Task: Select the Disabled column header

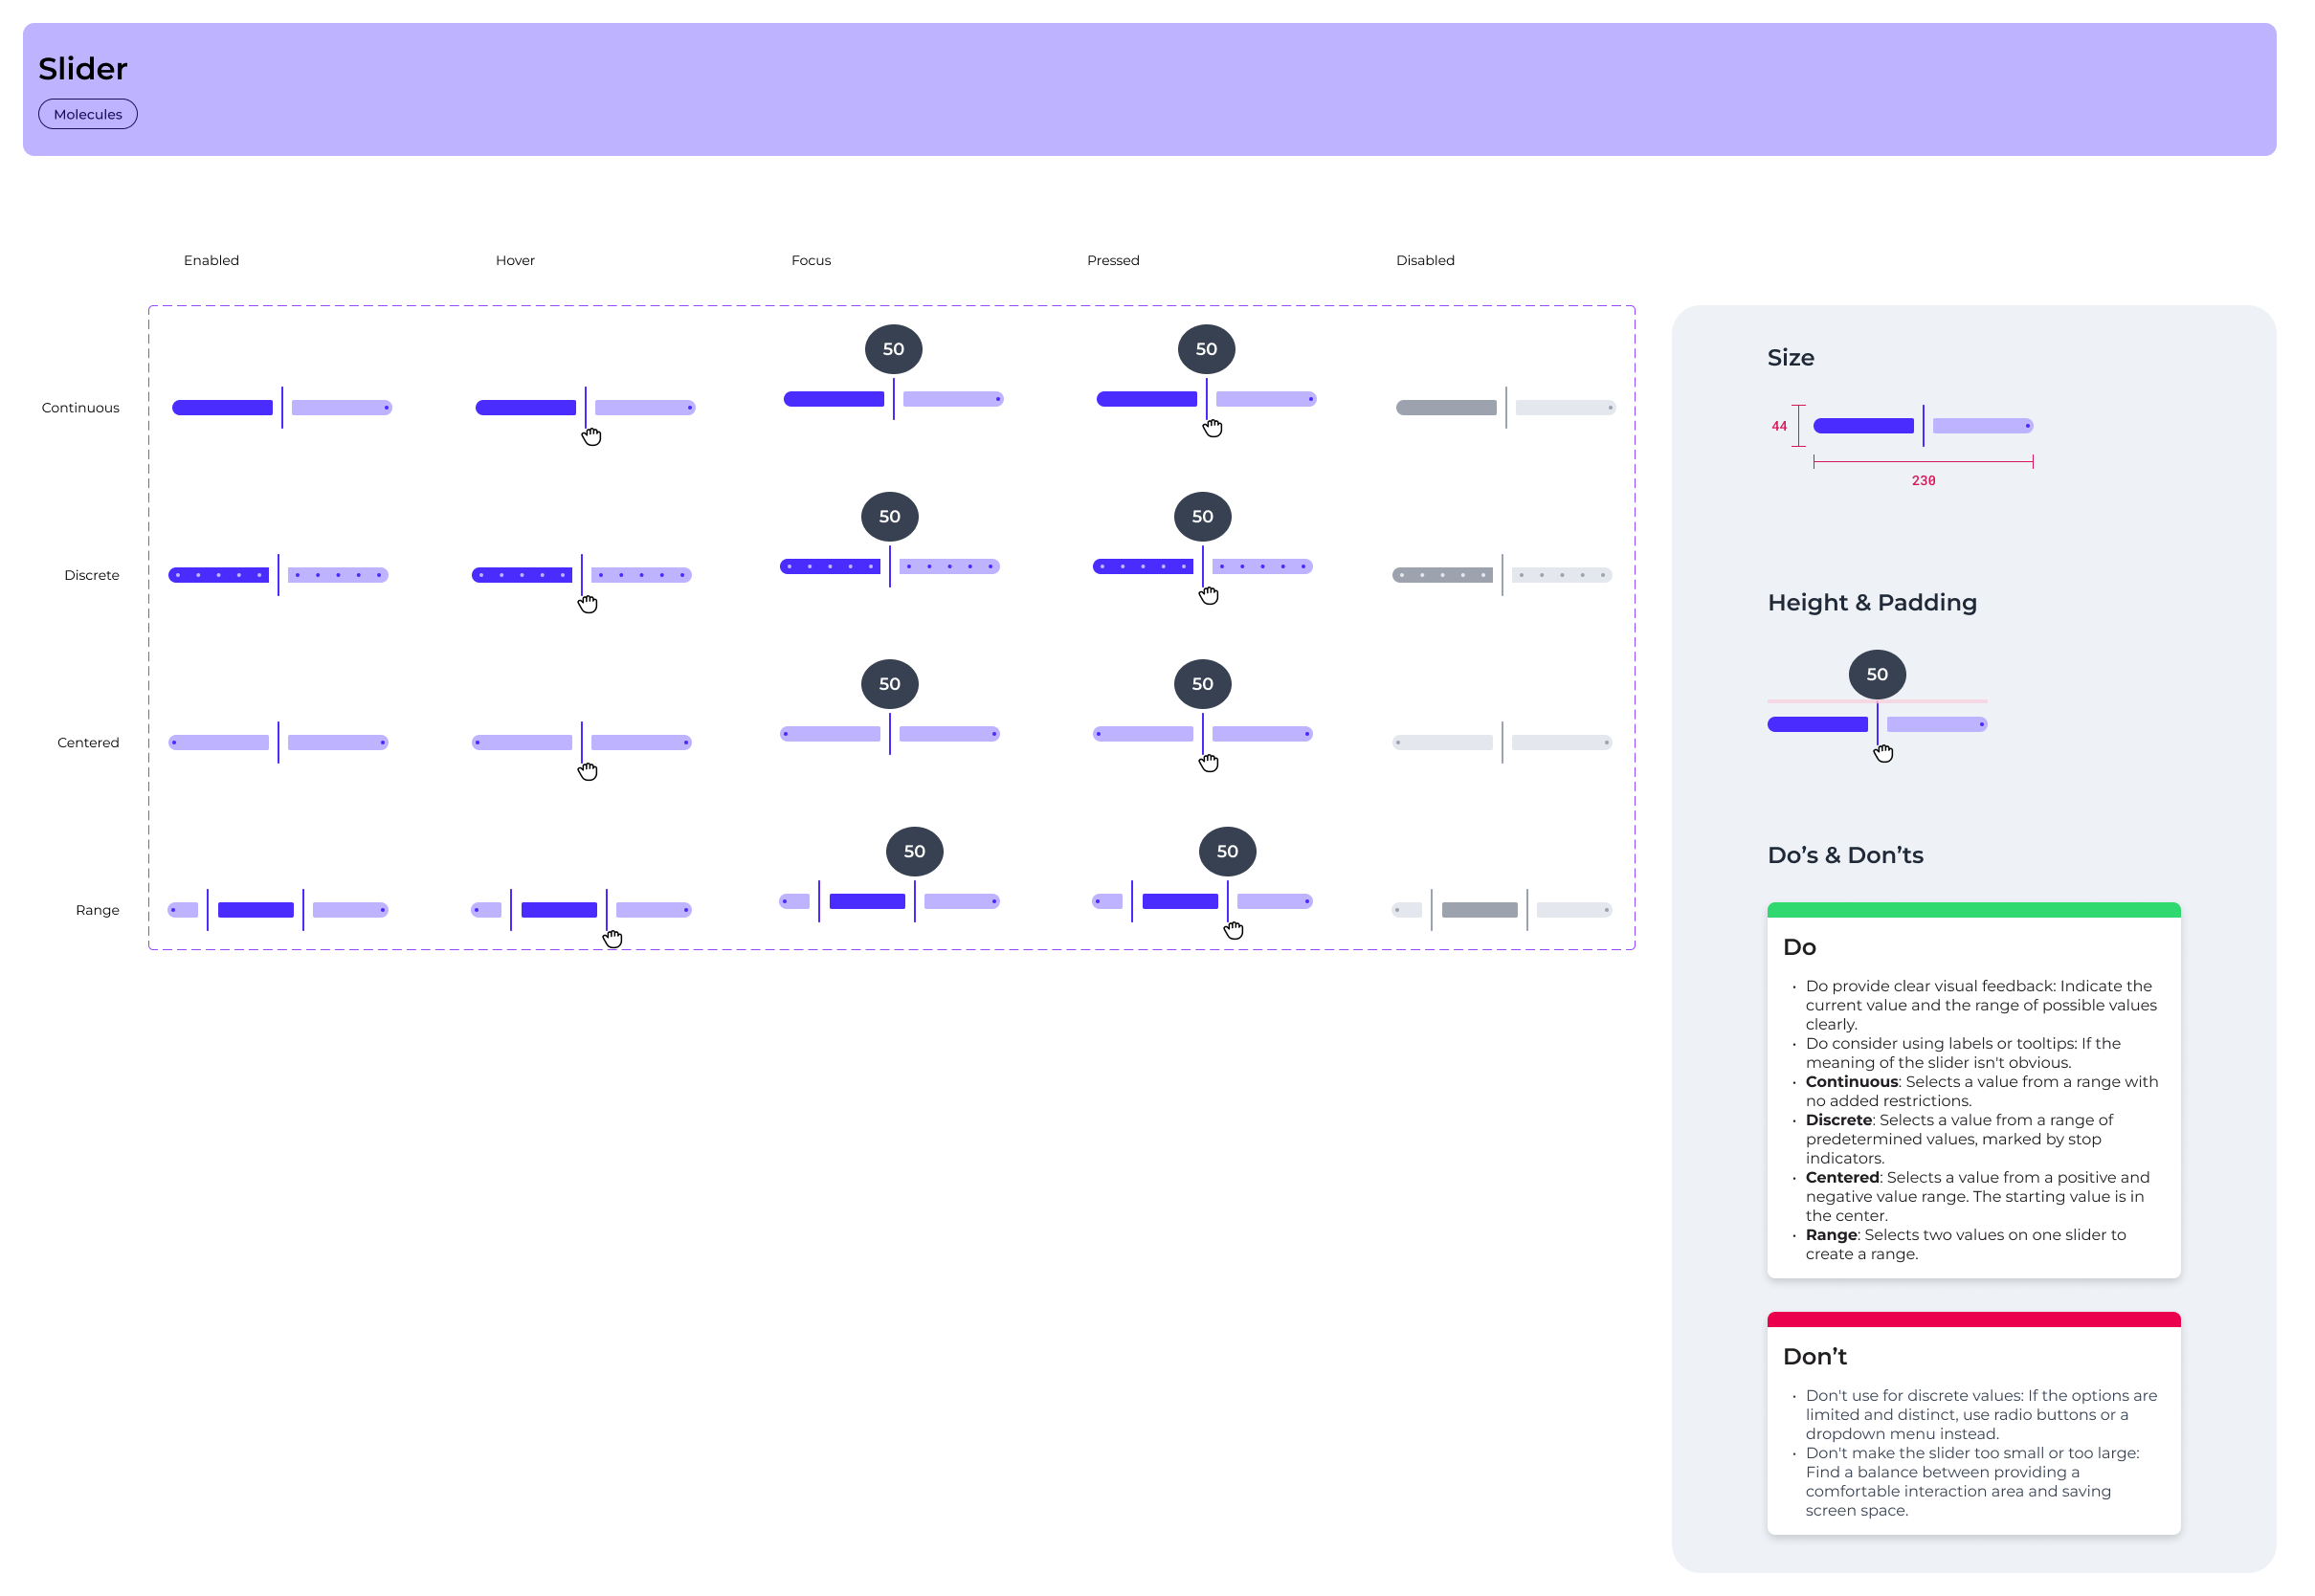Action: click(1425, 260)
